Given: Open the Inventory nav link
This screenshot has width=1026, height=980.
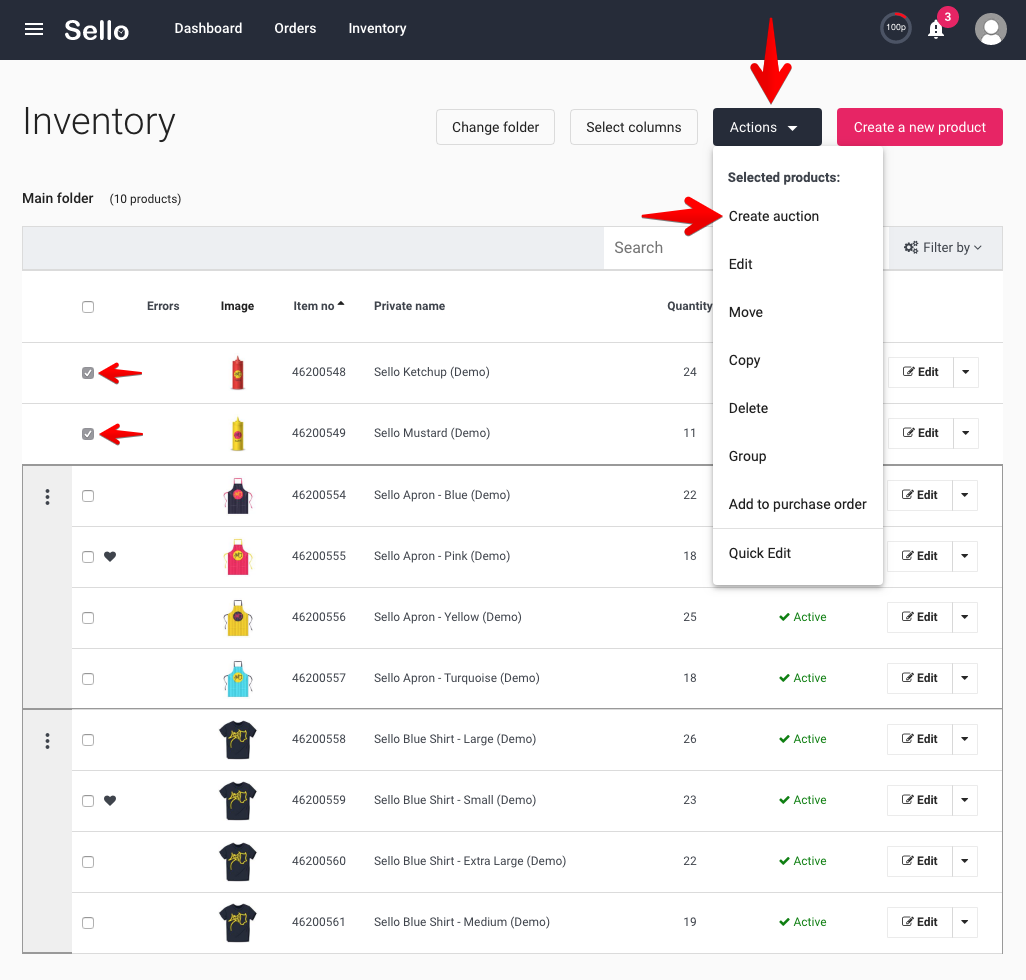Looking at the screenshot, I should tap(377, 28).
